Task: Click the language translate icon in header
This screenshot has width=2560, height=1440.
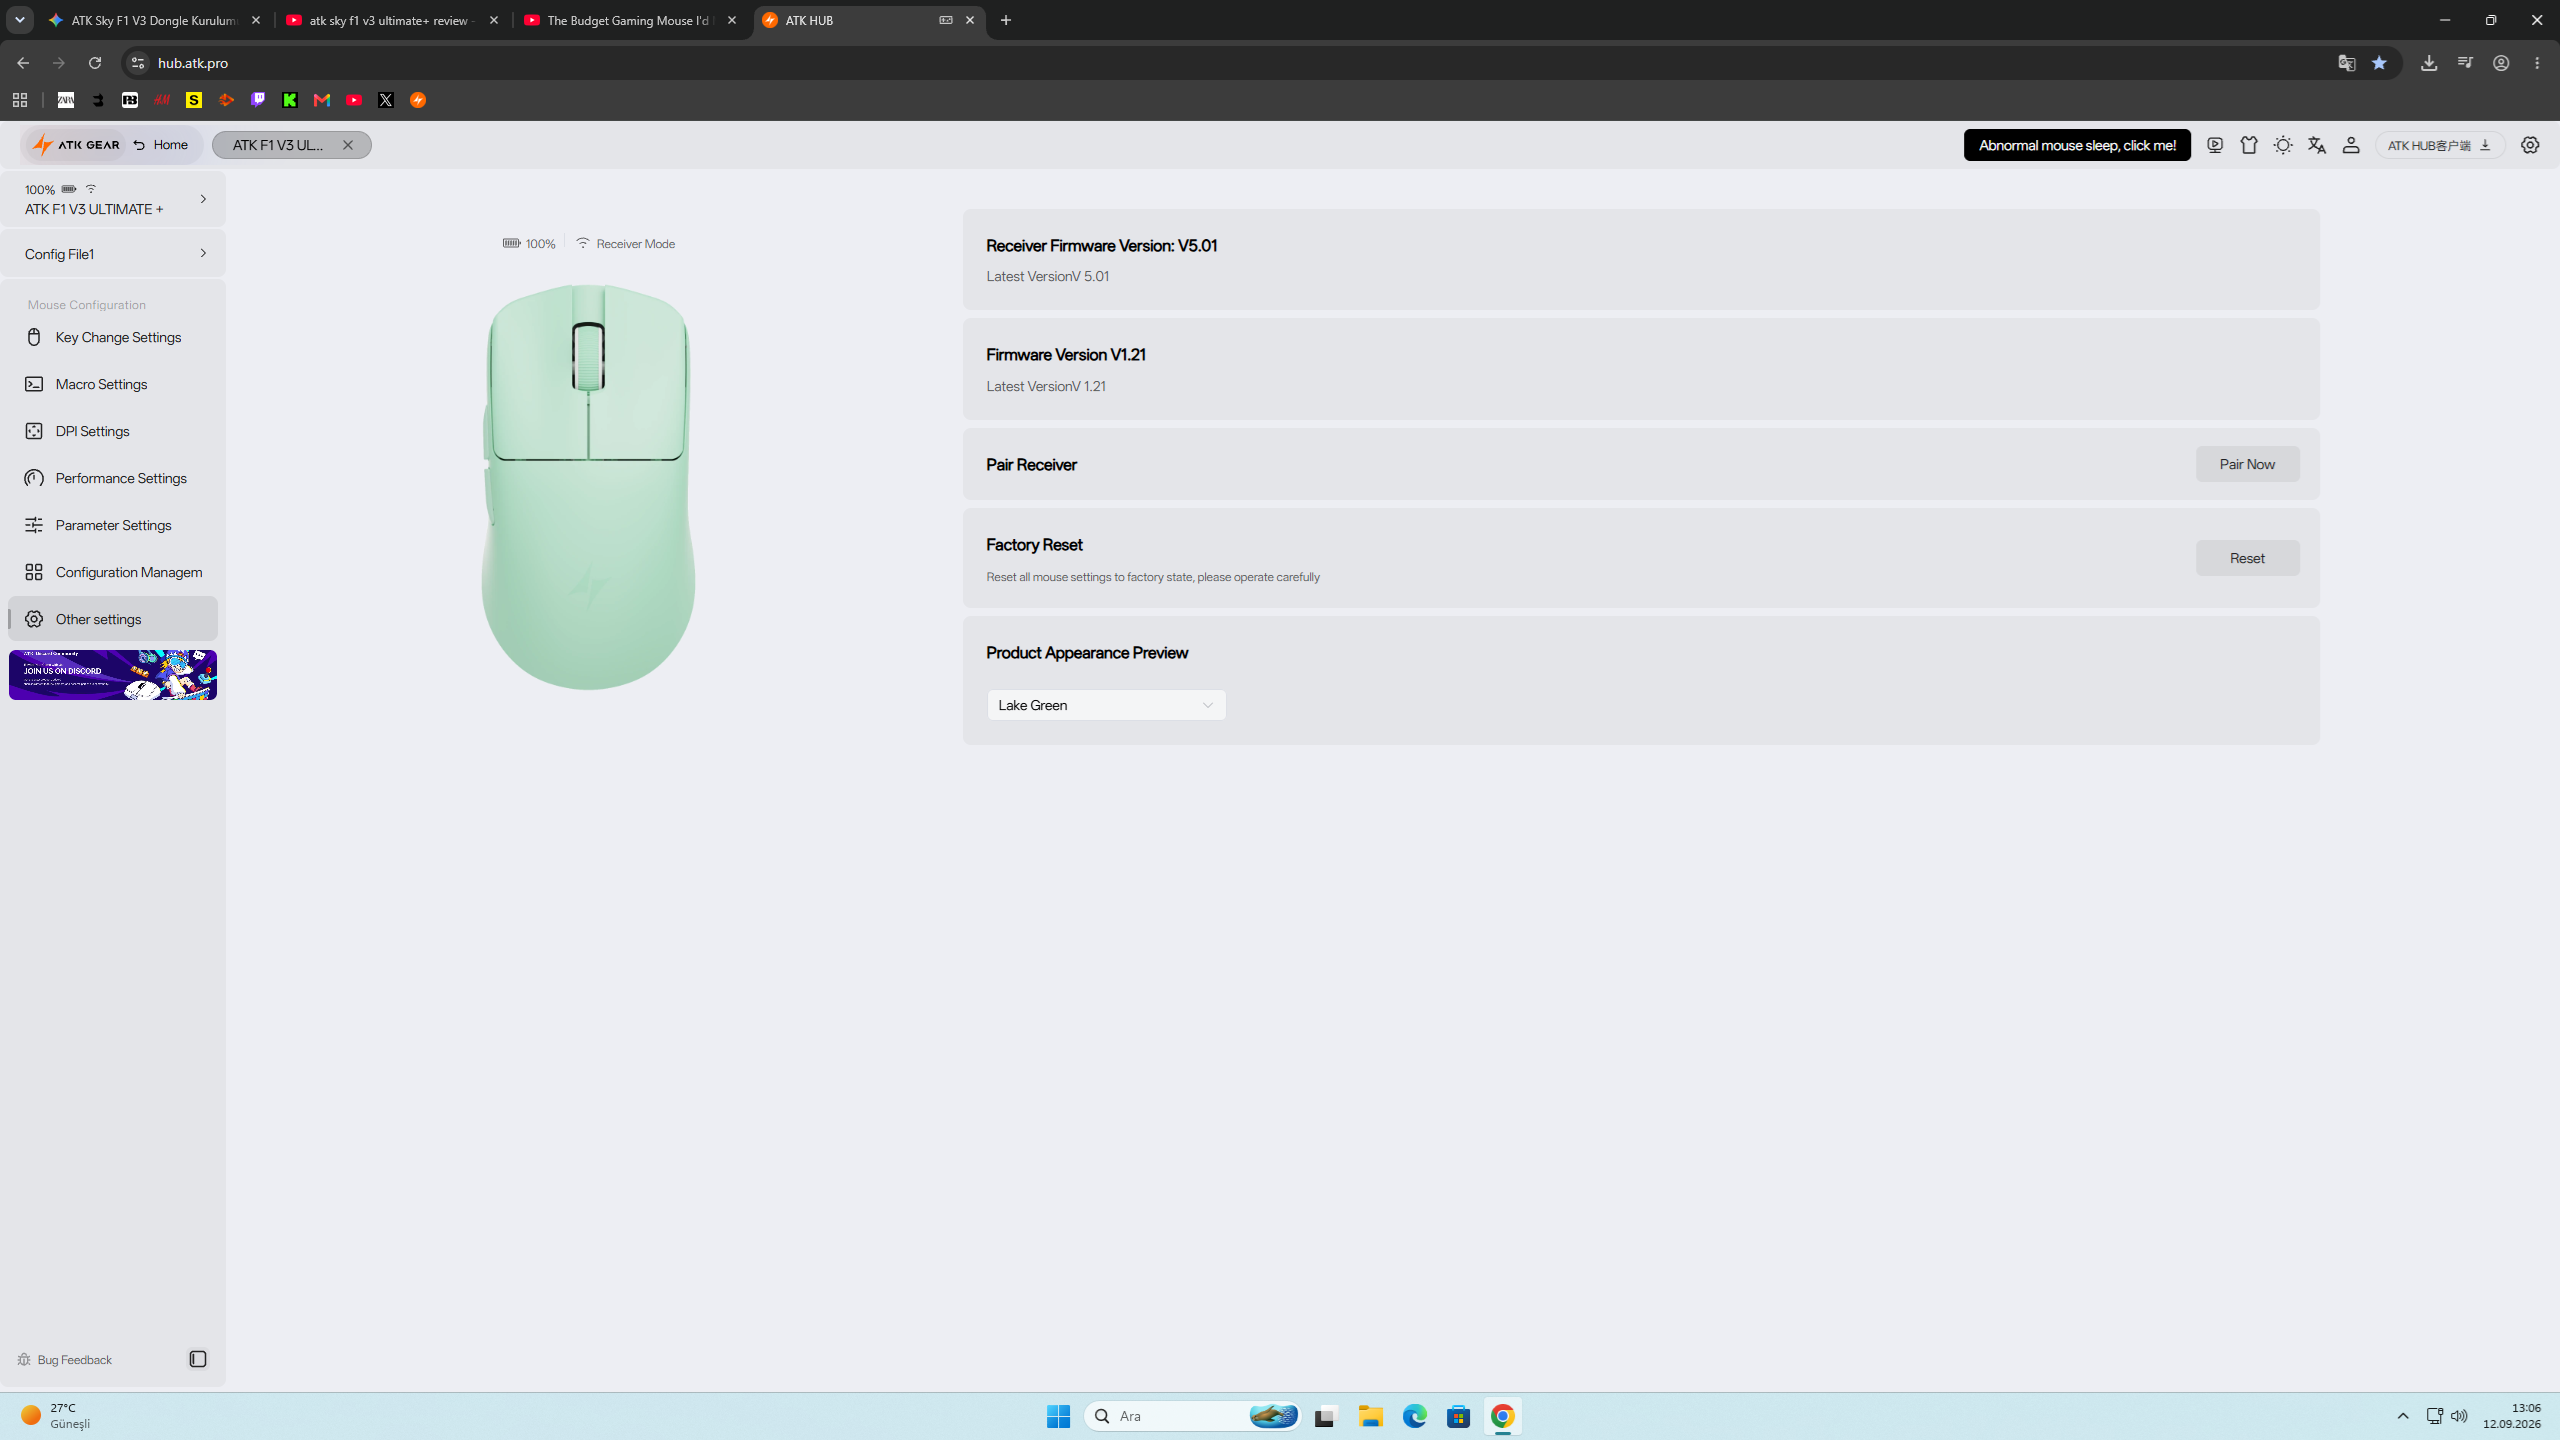Action: tap(2317, 145)
